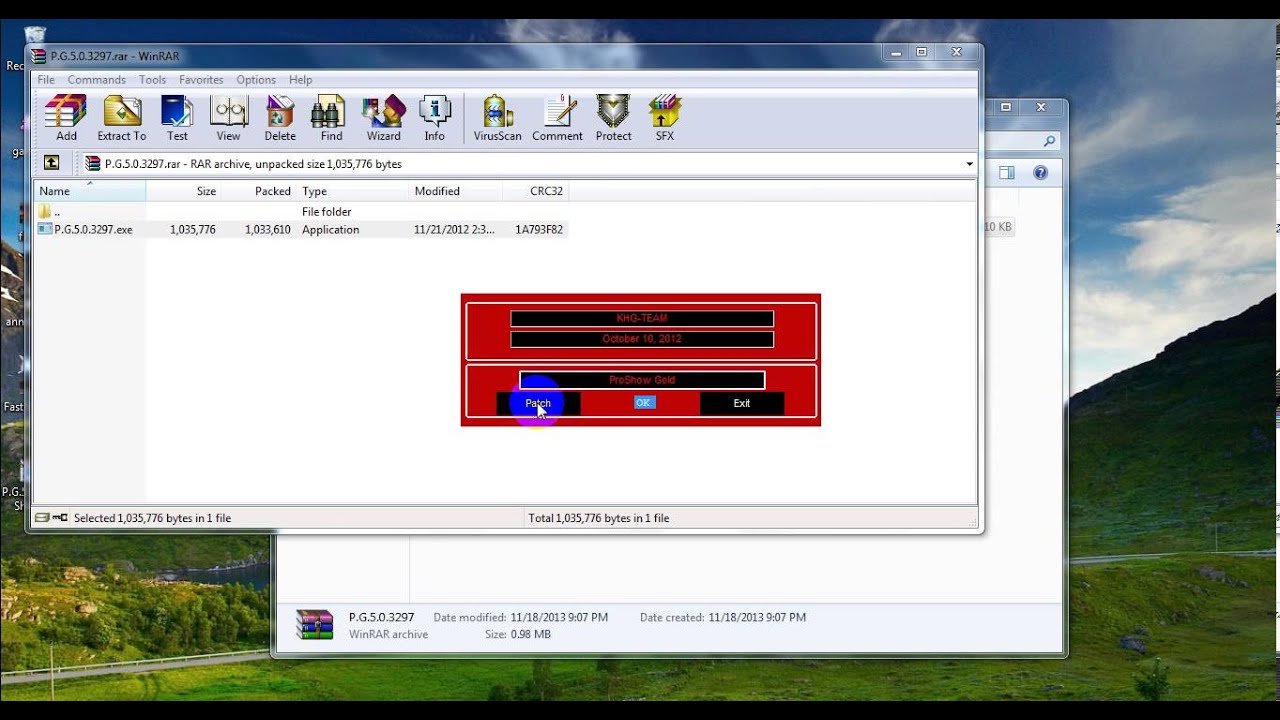Toggle the preview pane icon in Explorer window
1280x720 pixels.
(x=1007, y=173)
